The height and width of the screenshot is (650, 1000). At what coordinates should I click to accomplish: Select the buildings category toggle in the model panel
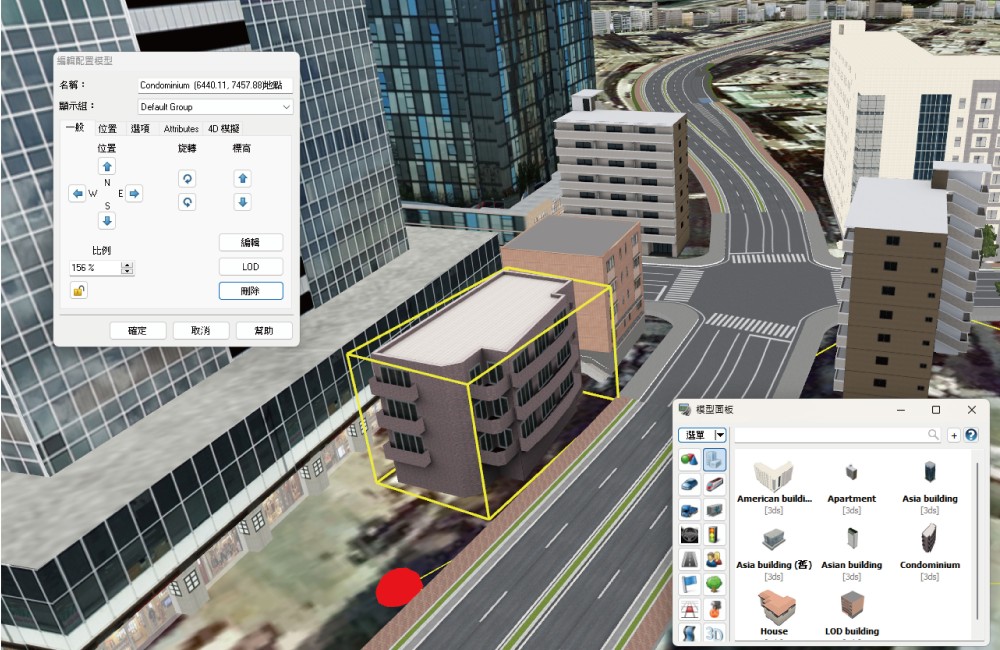714,459
